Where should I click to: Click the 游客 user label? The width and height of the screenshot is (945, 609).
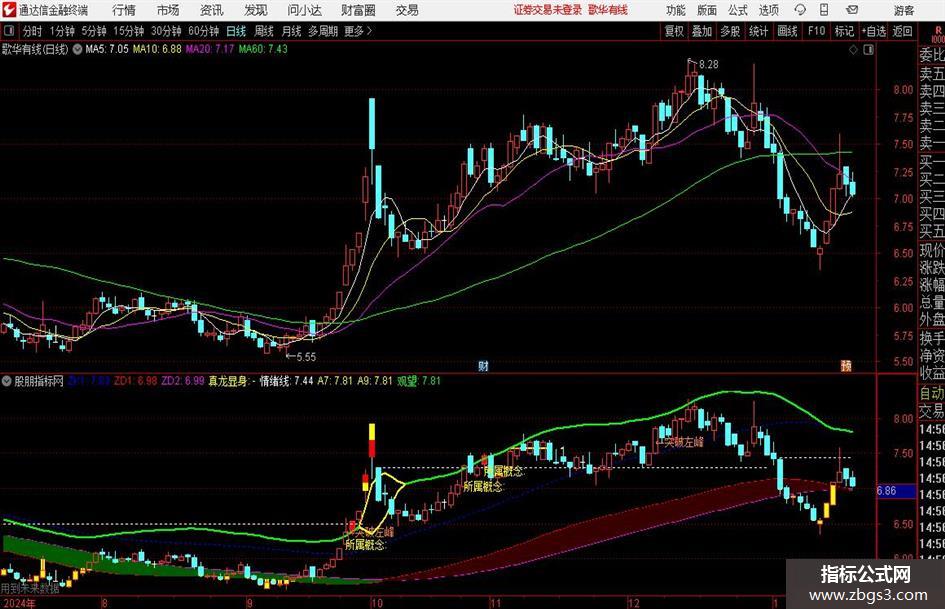(x=903, y=10)
